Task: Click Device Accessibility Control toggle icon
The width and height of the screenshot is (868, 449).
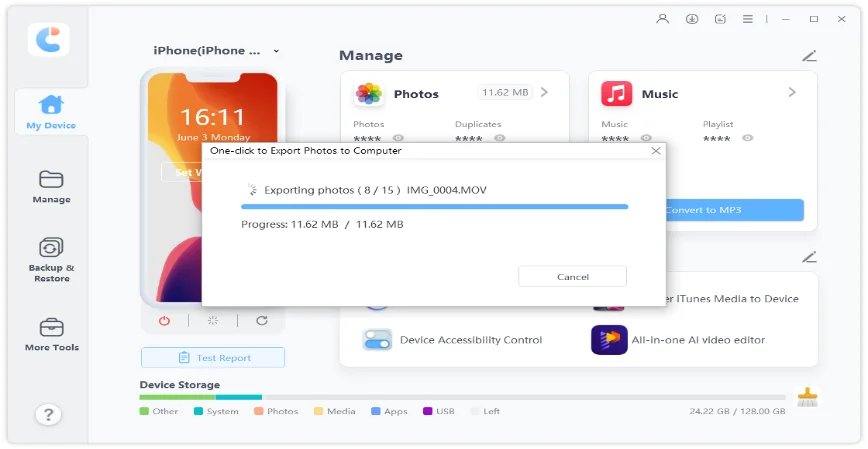Action: coord(377,340)
